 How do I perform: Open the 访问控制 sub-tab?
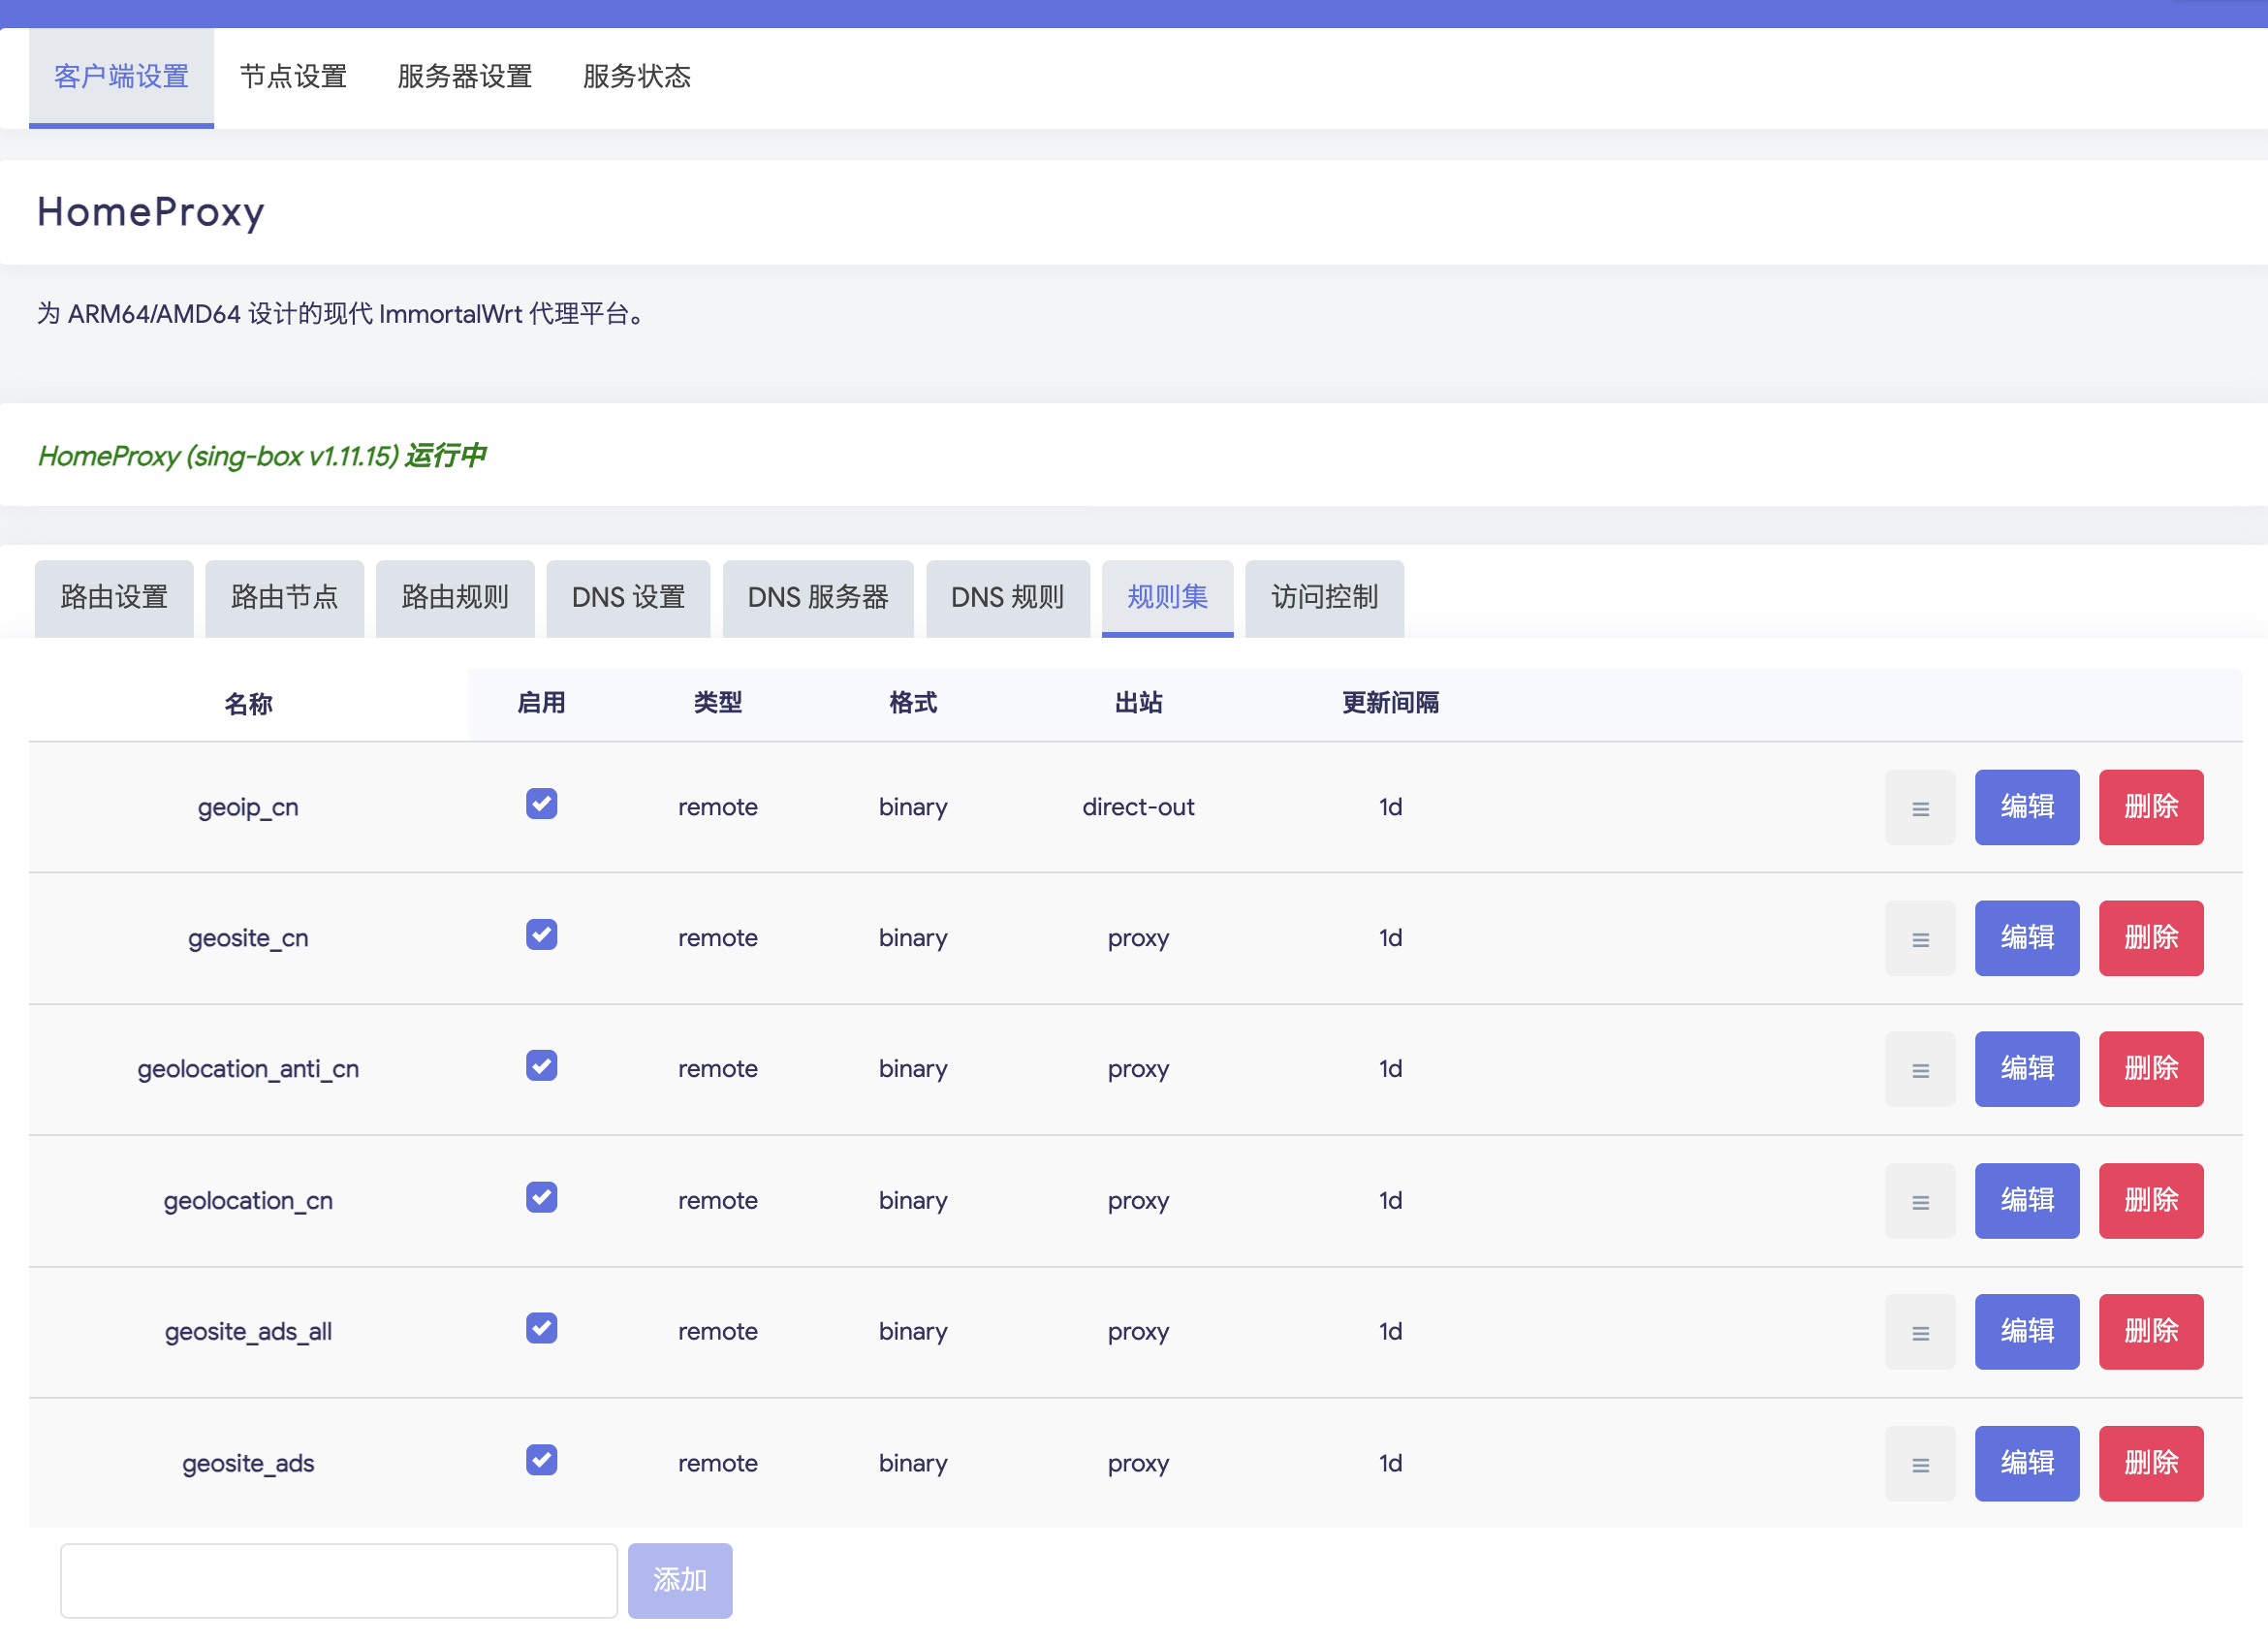(x=1323, y=598)
